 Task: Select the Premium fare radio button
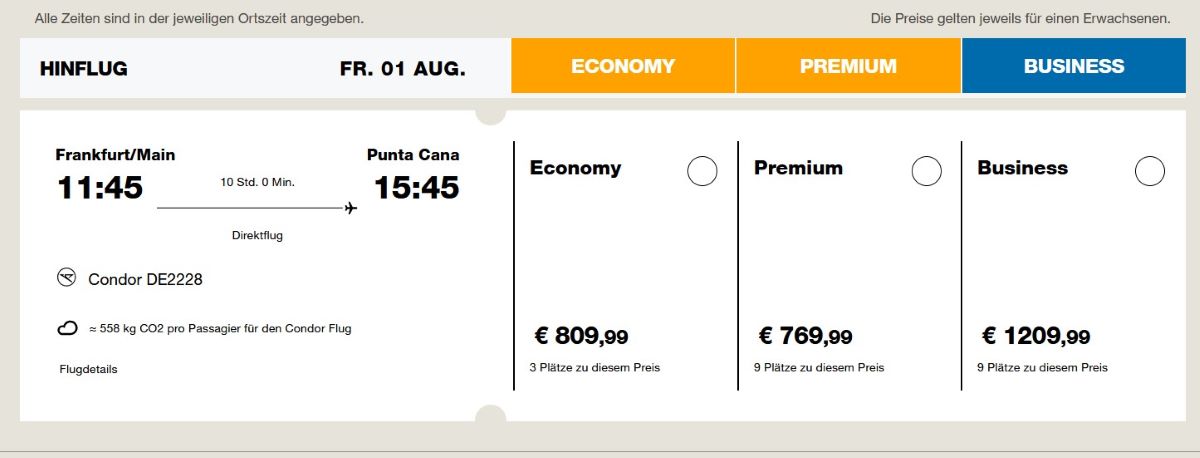pyautogui.click(x=926, y=171)
